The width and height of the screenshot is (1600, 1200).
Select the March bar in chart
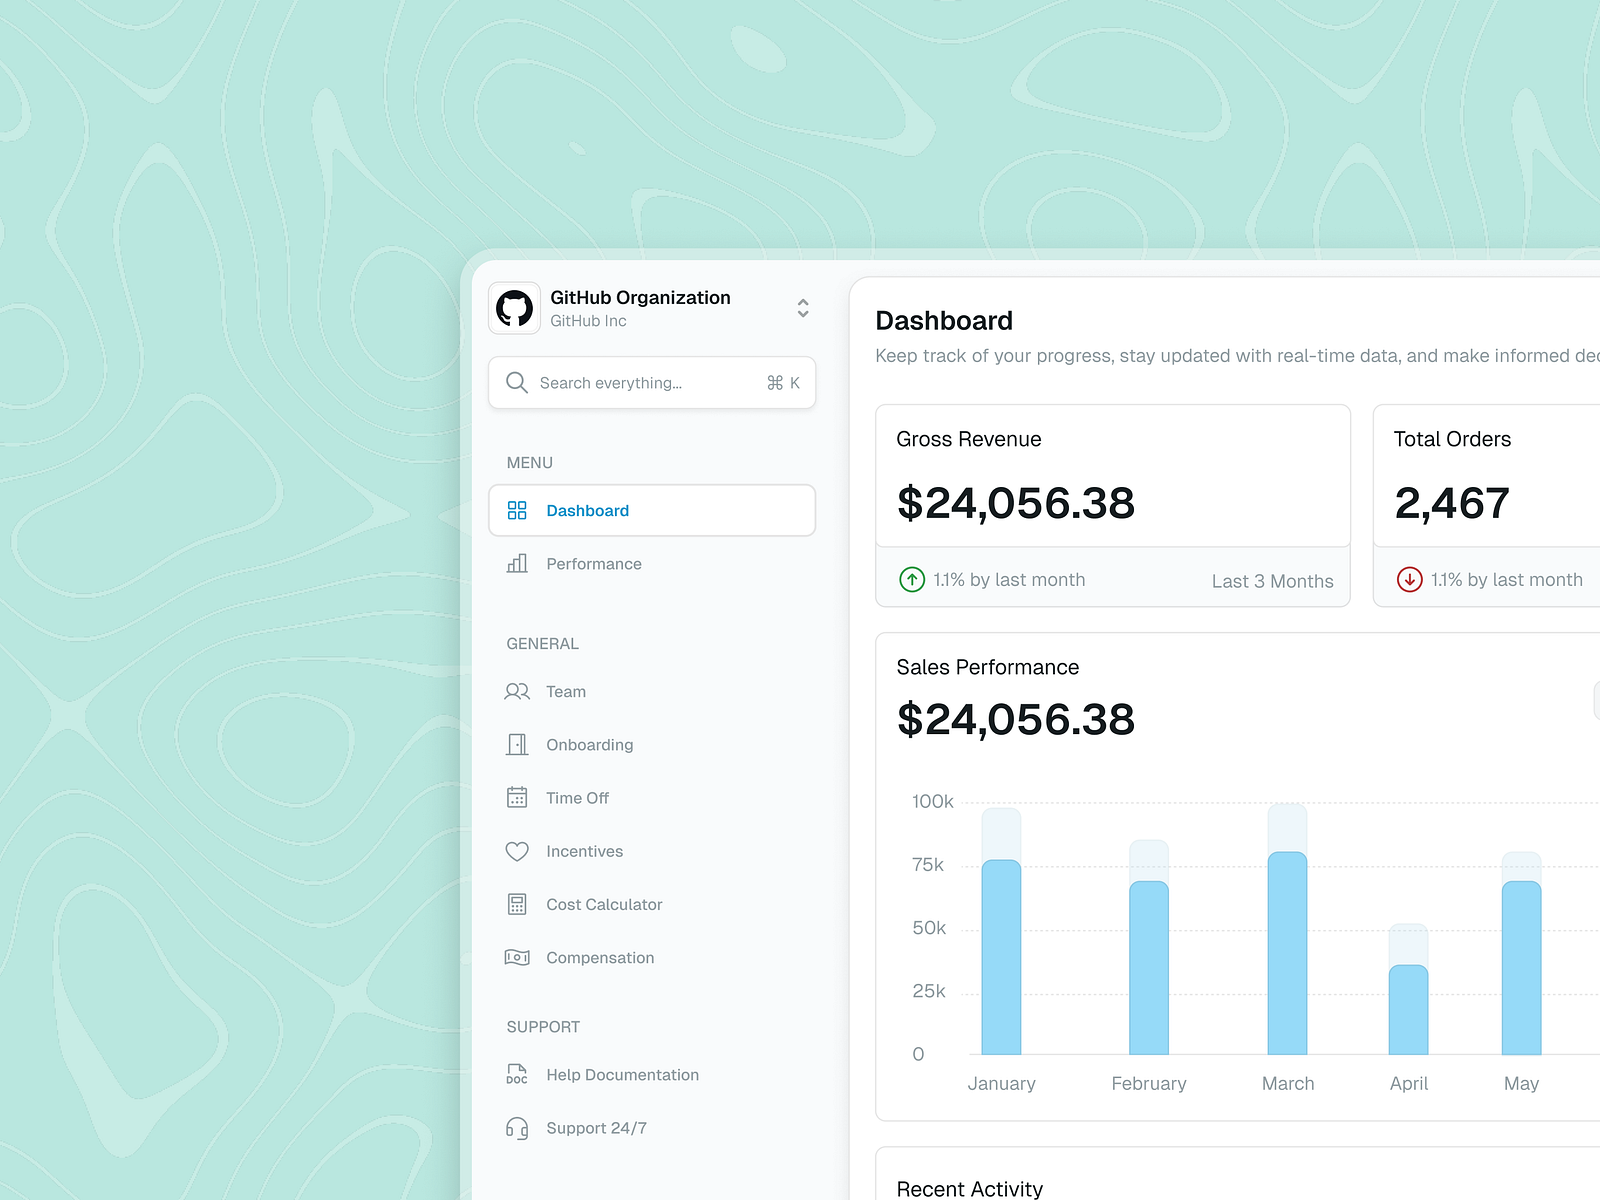(1287, 953)
